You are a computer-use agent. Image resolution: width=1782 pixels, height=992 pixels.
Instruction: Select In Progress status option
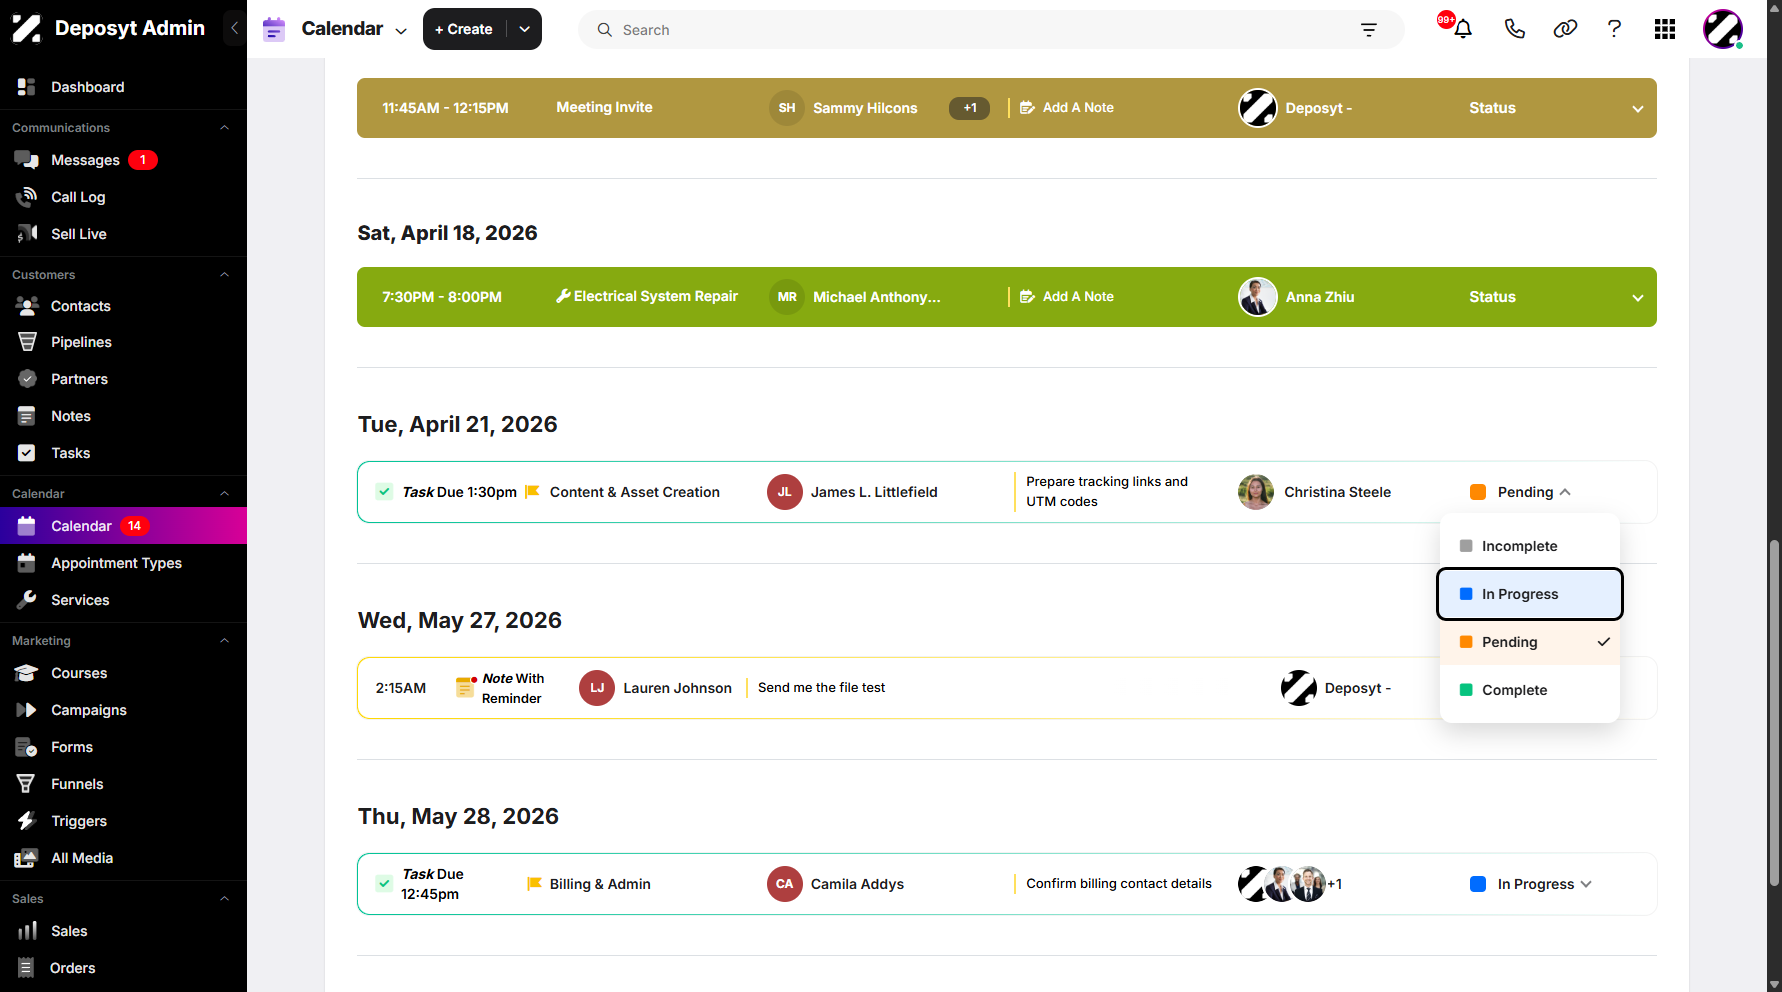[1529, 594]
